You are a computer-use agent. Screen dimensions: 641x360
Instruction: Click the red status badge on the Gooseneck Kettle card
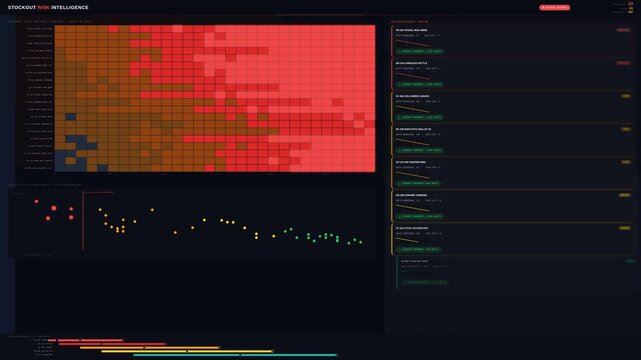tap(623, 63)
